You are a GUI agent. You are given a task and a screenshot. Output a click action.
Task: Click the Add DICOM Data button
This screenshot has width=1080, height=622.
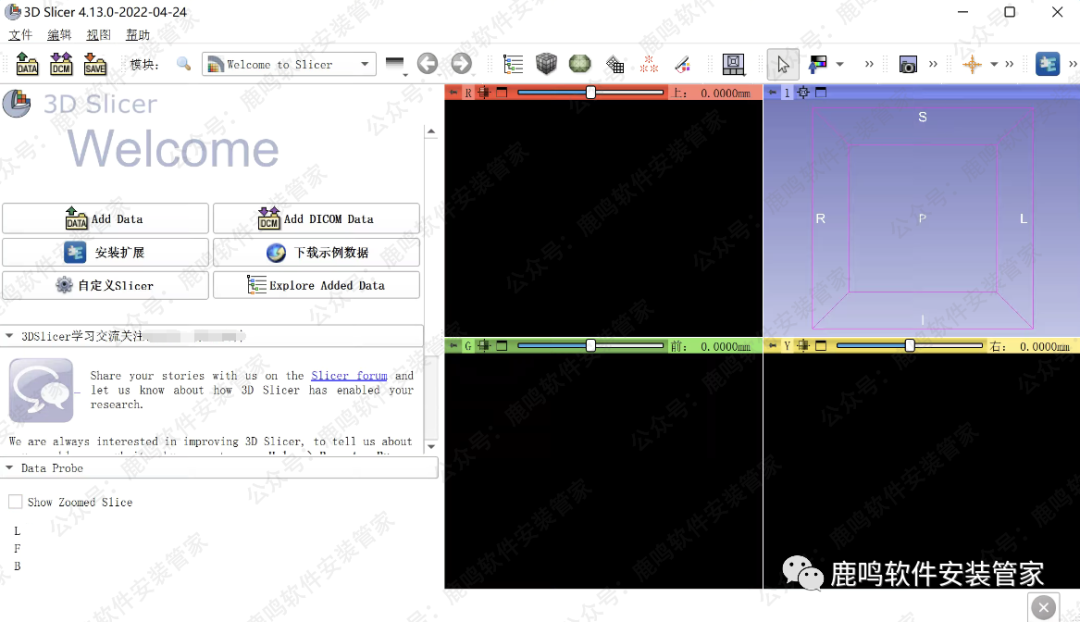[316, 219]
